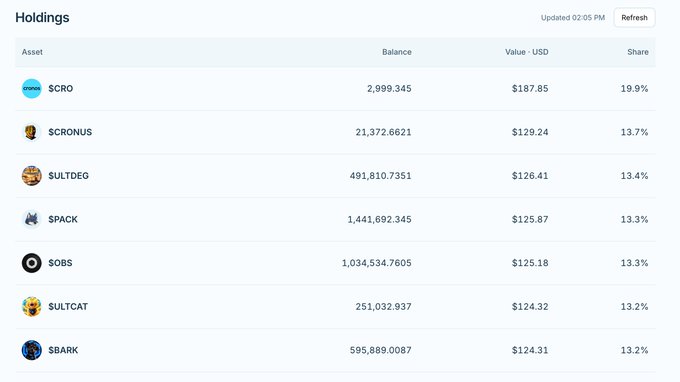Click balance 595,889.0087 for $BARK
This screenshot has width=680, height=382.
[380, 350]
